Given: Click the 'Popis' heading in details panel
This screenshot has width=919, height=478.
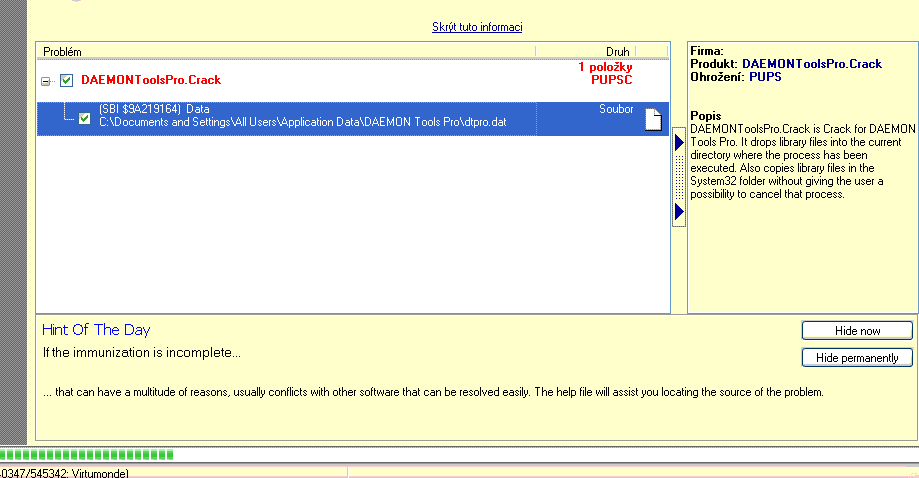Looking at the screenshot, I should [x=706, y=115].
